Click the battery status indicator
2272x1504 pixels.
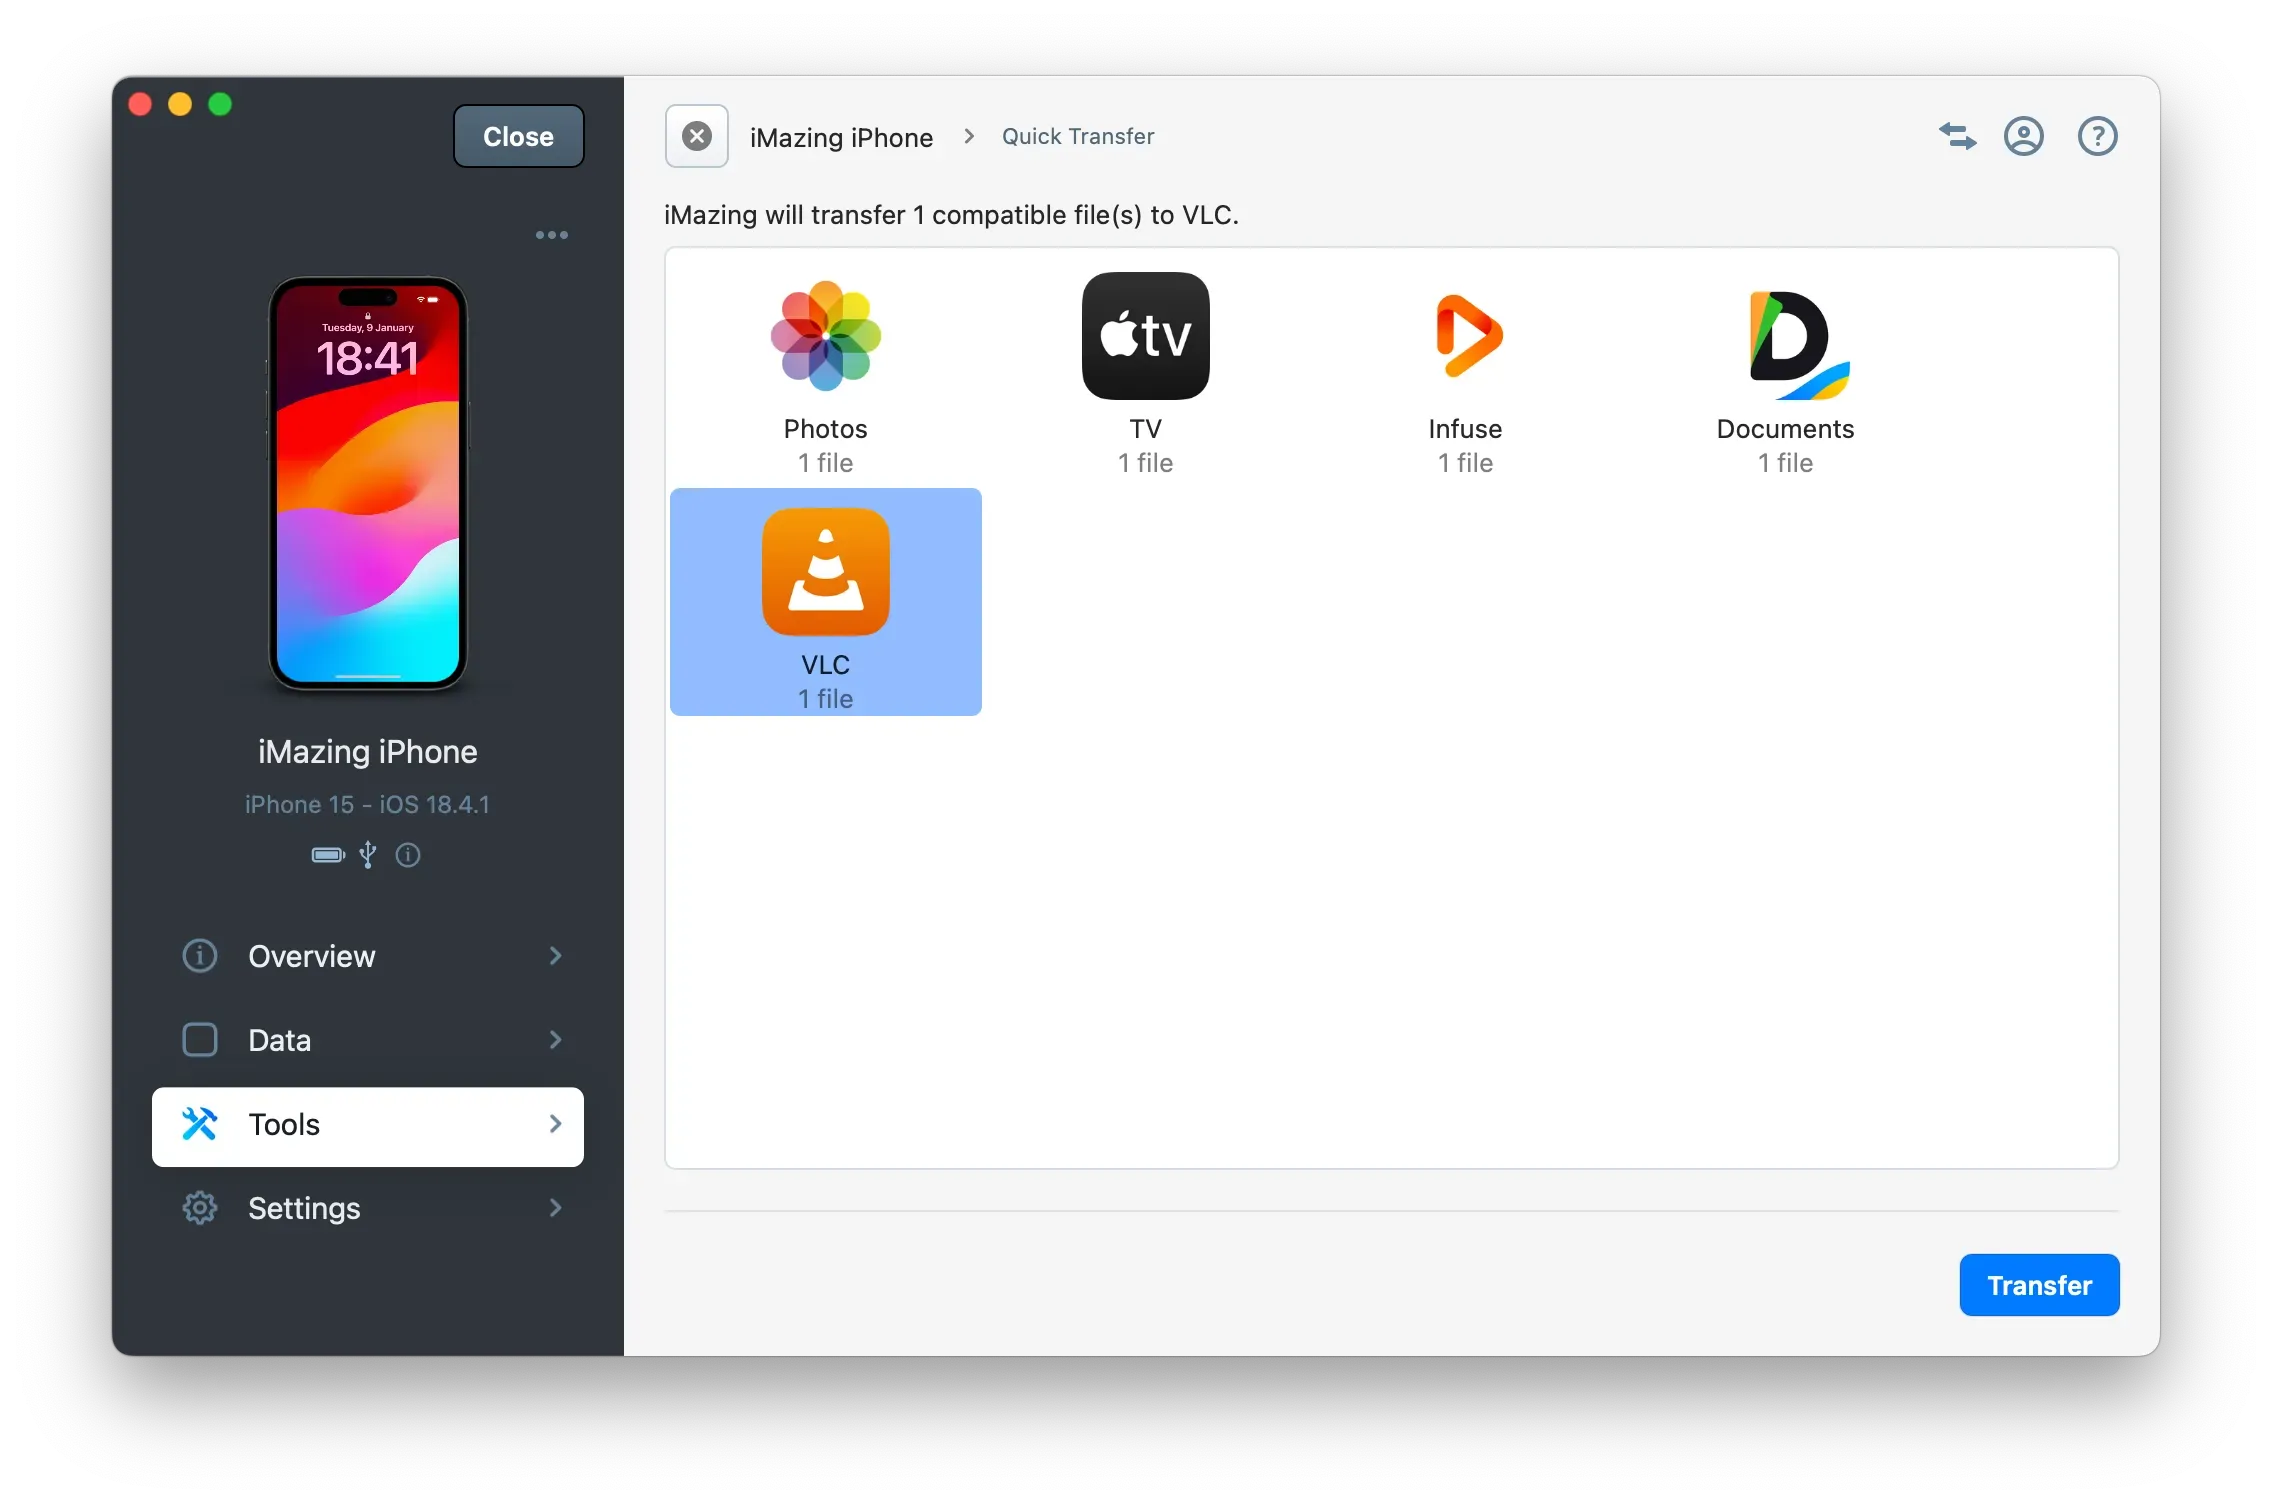(x=326, y=856)
